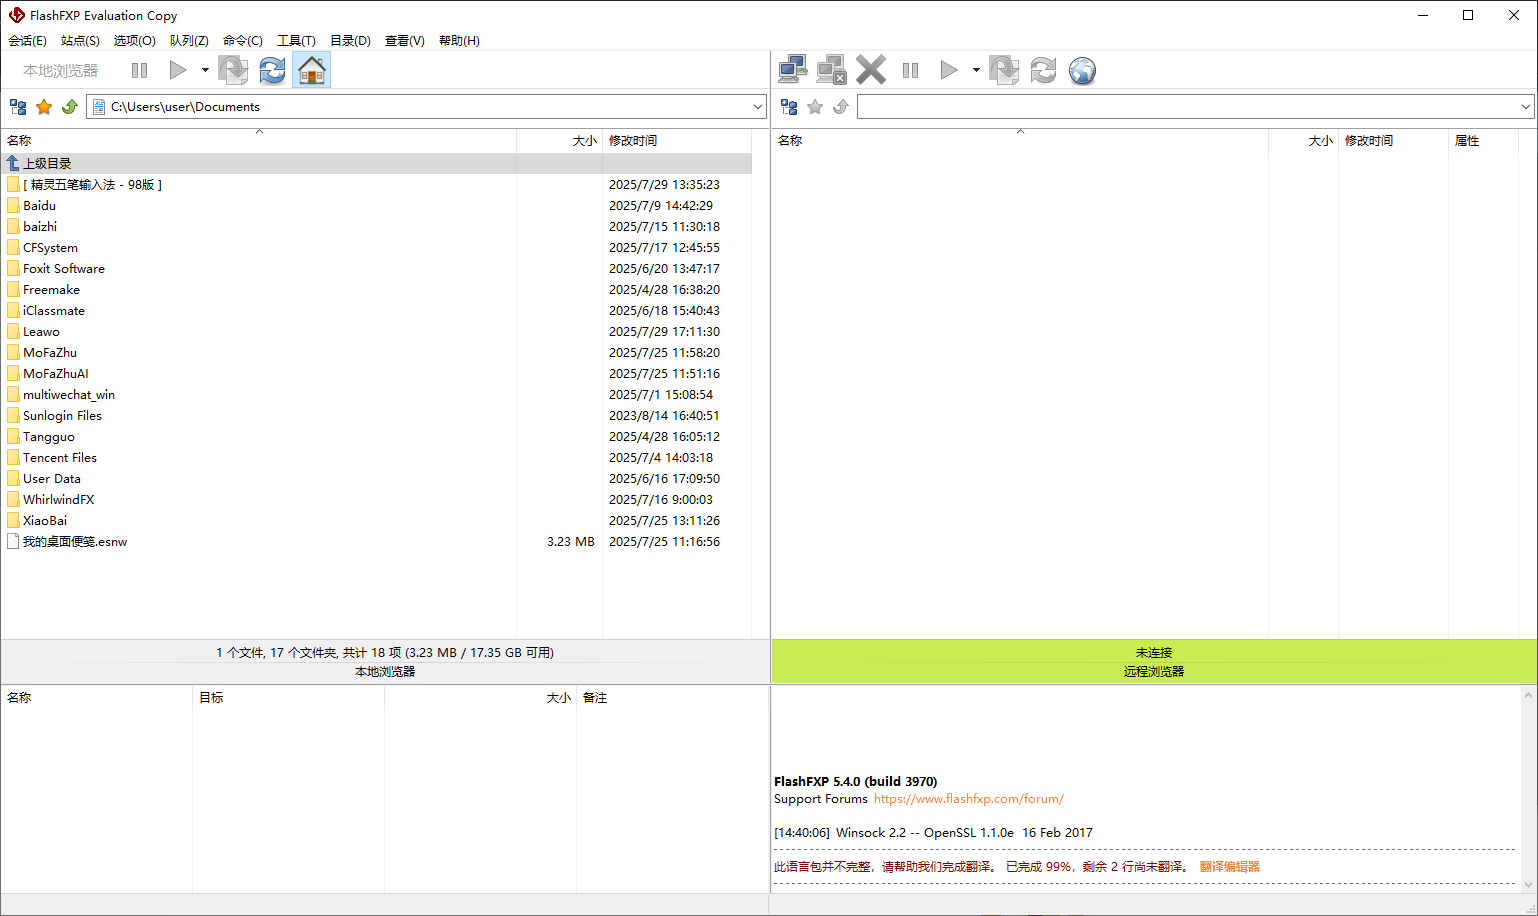Click the local pane blue refresh icon
Screen dimensions: 1538x916
pos(272,70)
